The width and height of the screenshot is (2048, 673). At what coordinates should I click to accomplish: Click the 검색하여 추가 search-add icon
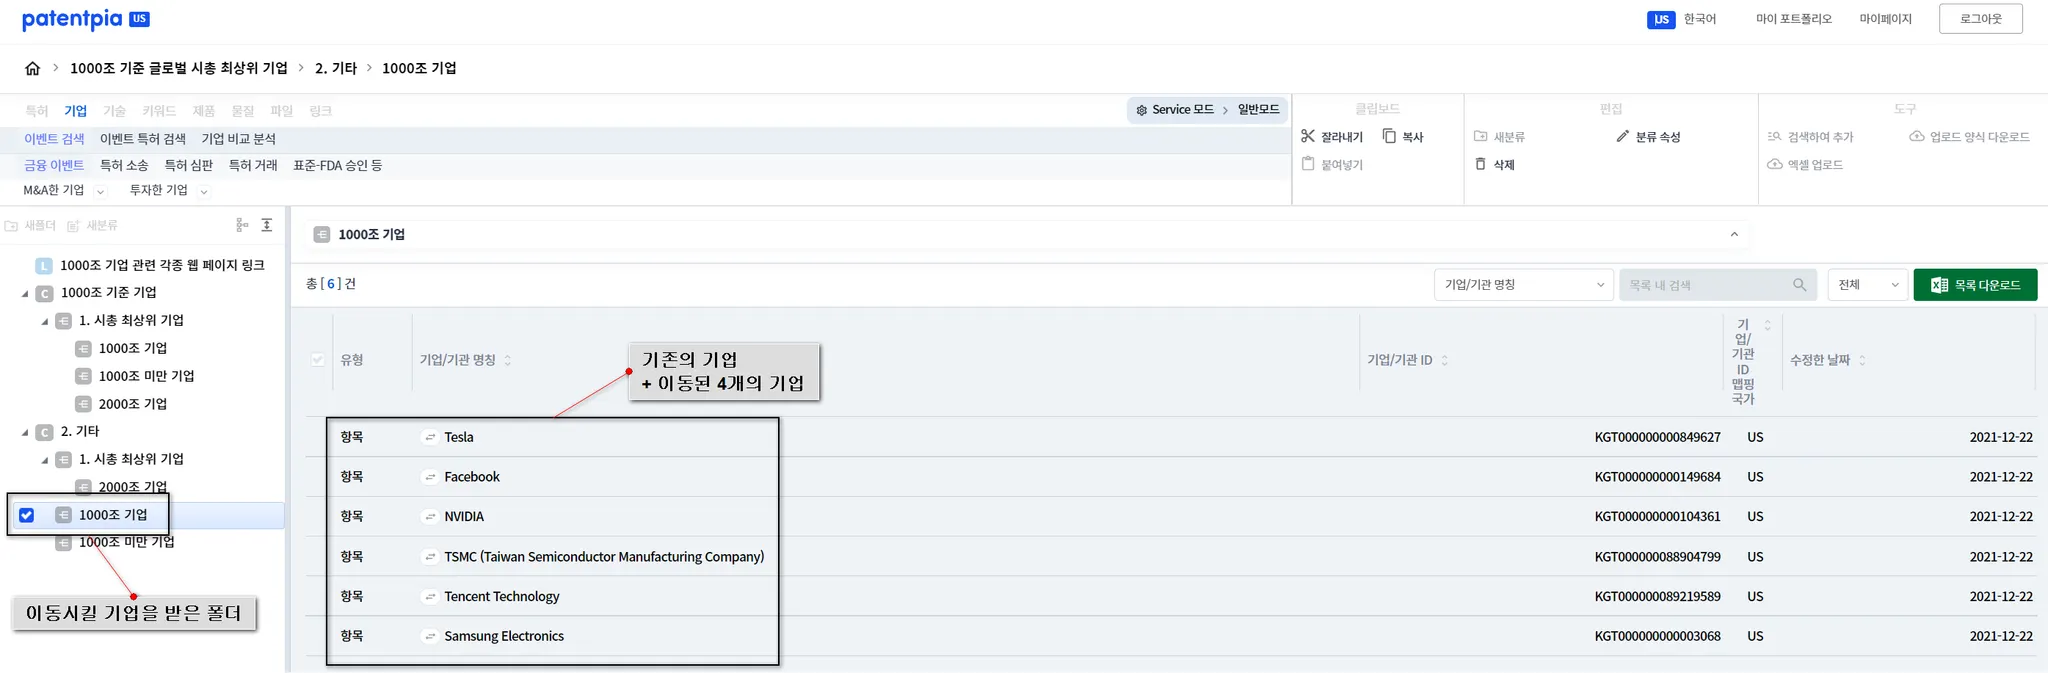click(x=1775, y=136)
